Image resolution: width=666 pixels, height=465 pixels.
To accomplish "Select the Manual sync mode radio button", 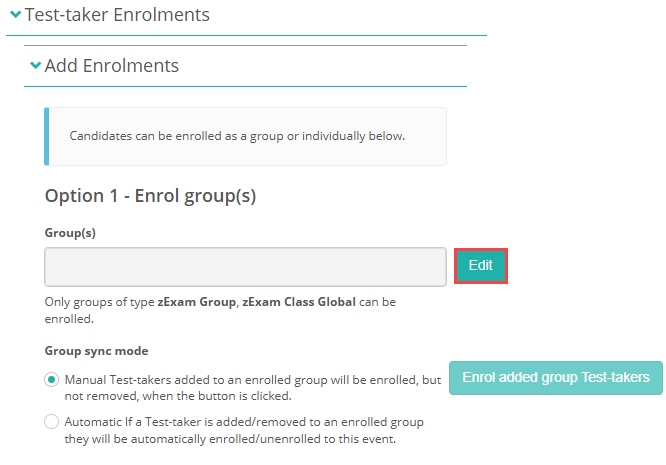I will (52, 380).
